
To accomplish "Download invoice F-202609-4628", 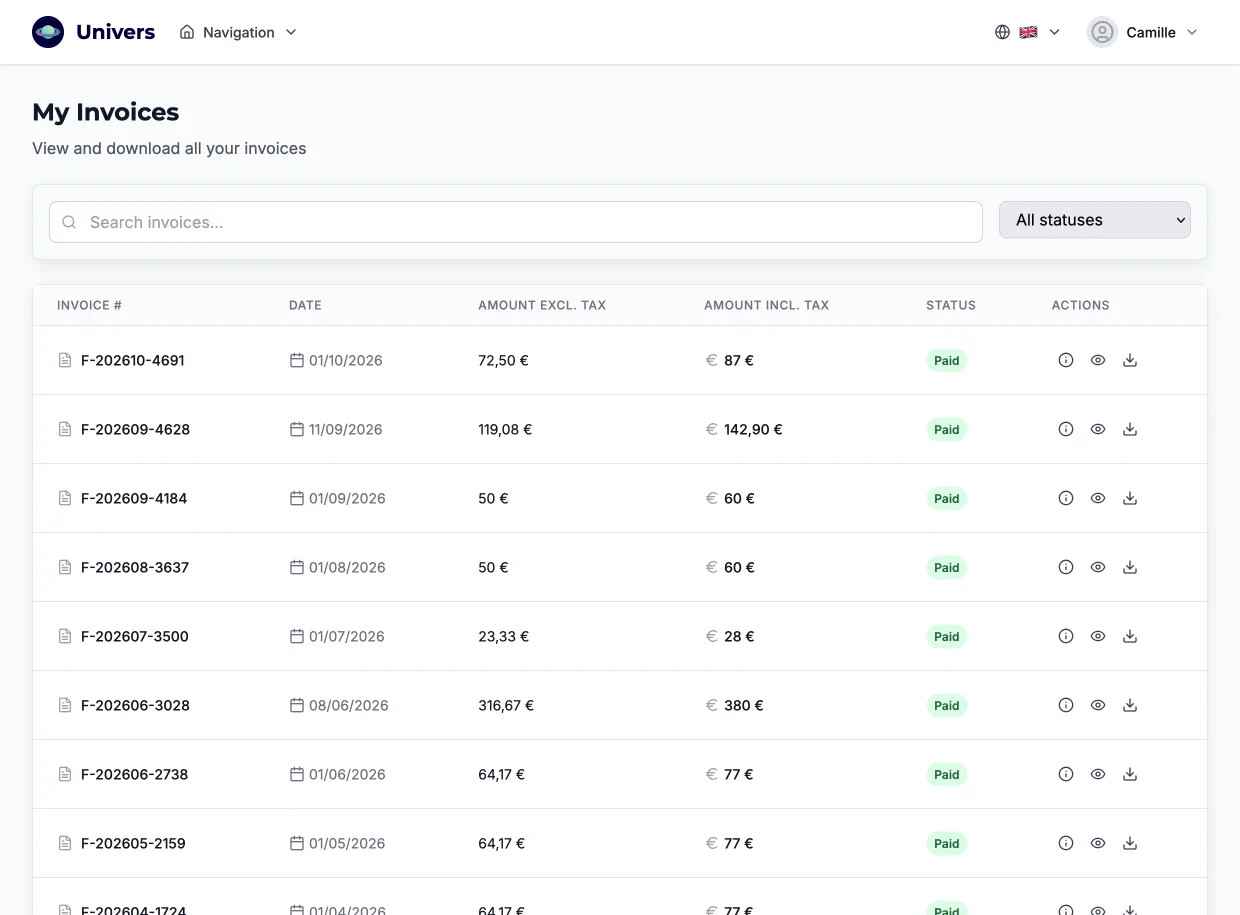I will (1130, 429).
